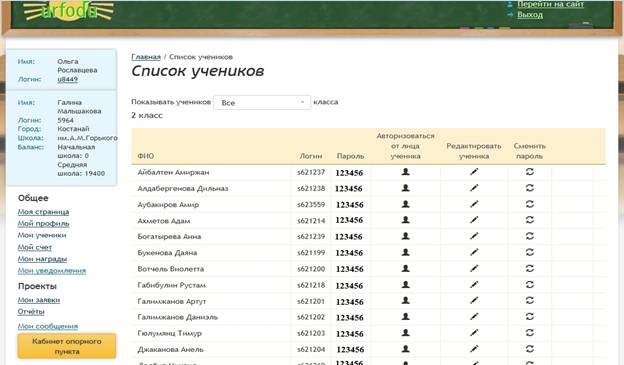Authorize as Джаканова Анель
Screen dimensions: 624x365
[x=405, y=349]
